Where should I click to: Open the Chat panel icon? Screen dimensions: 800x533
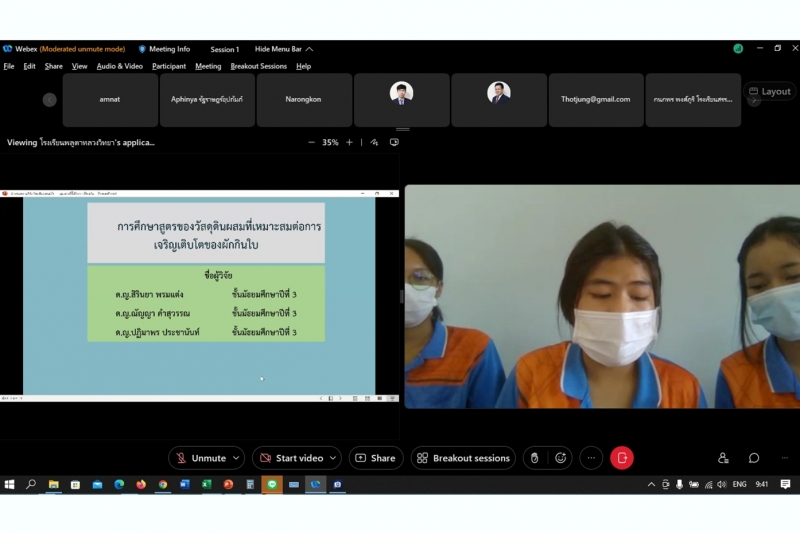[754, 458]
